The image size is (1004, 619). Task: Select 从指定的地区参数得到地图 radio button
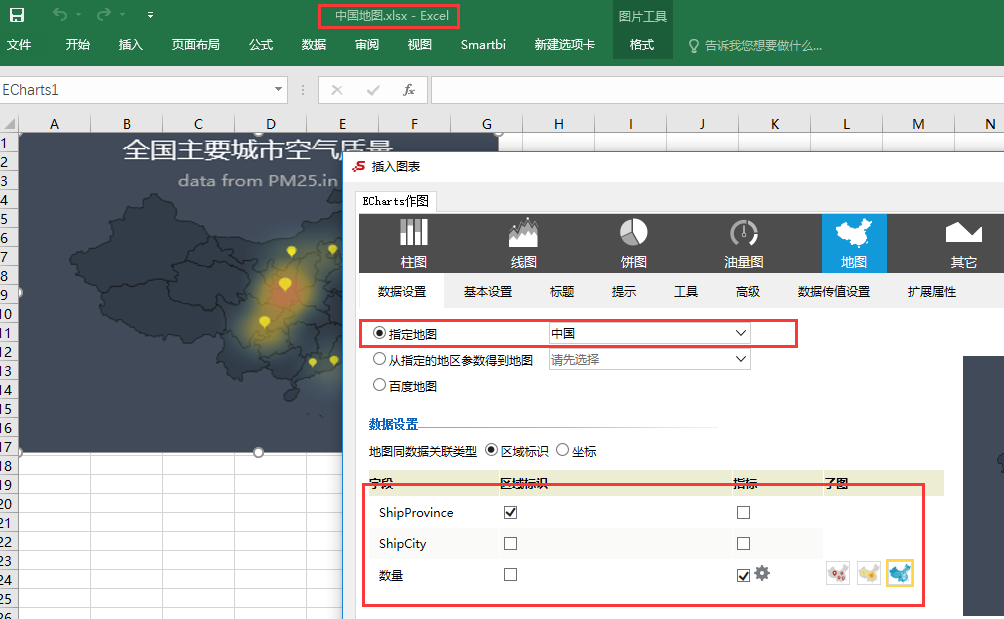(x=379, y=359)
